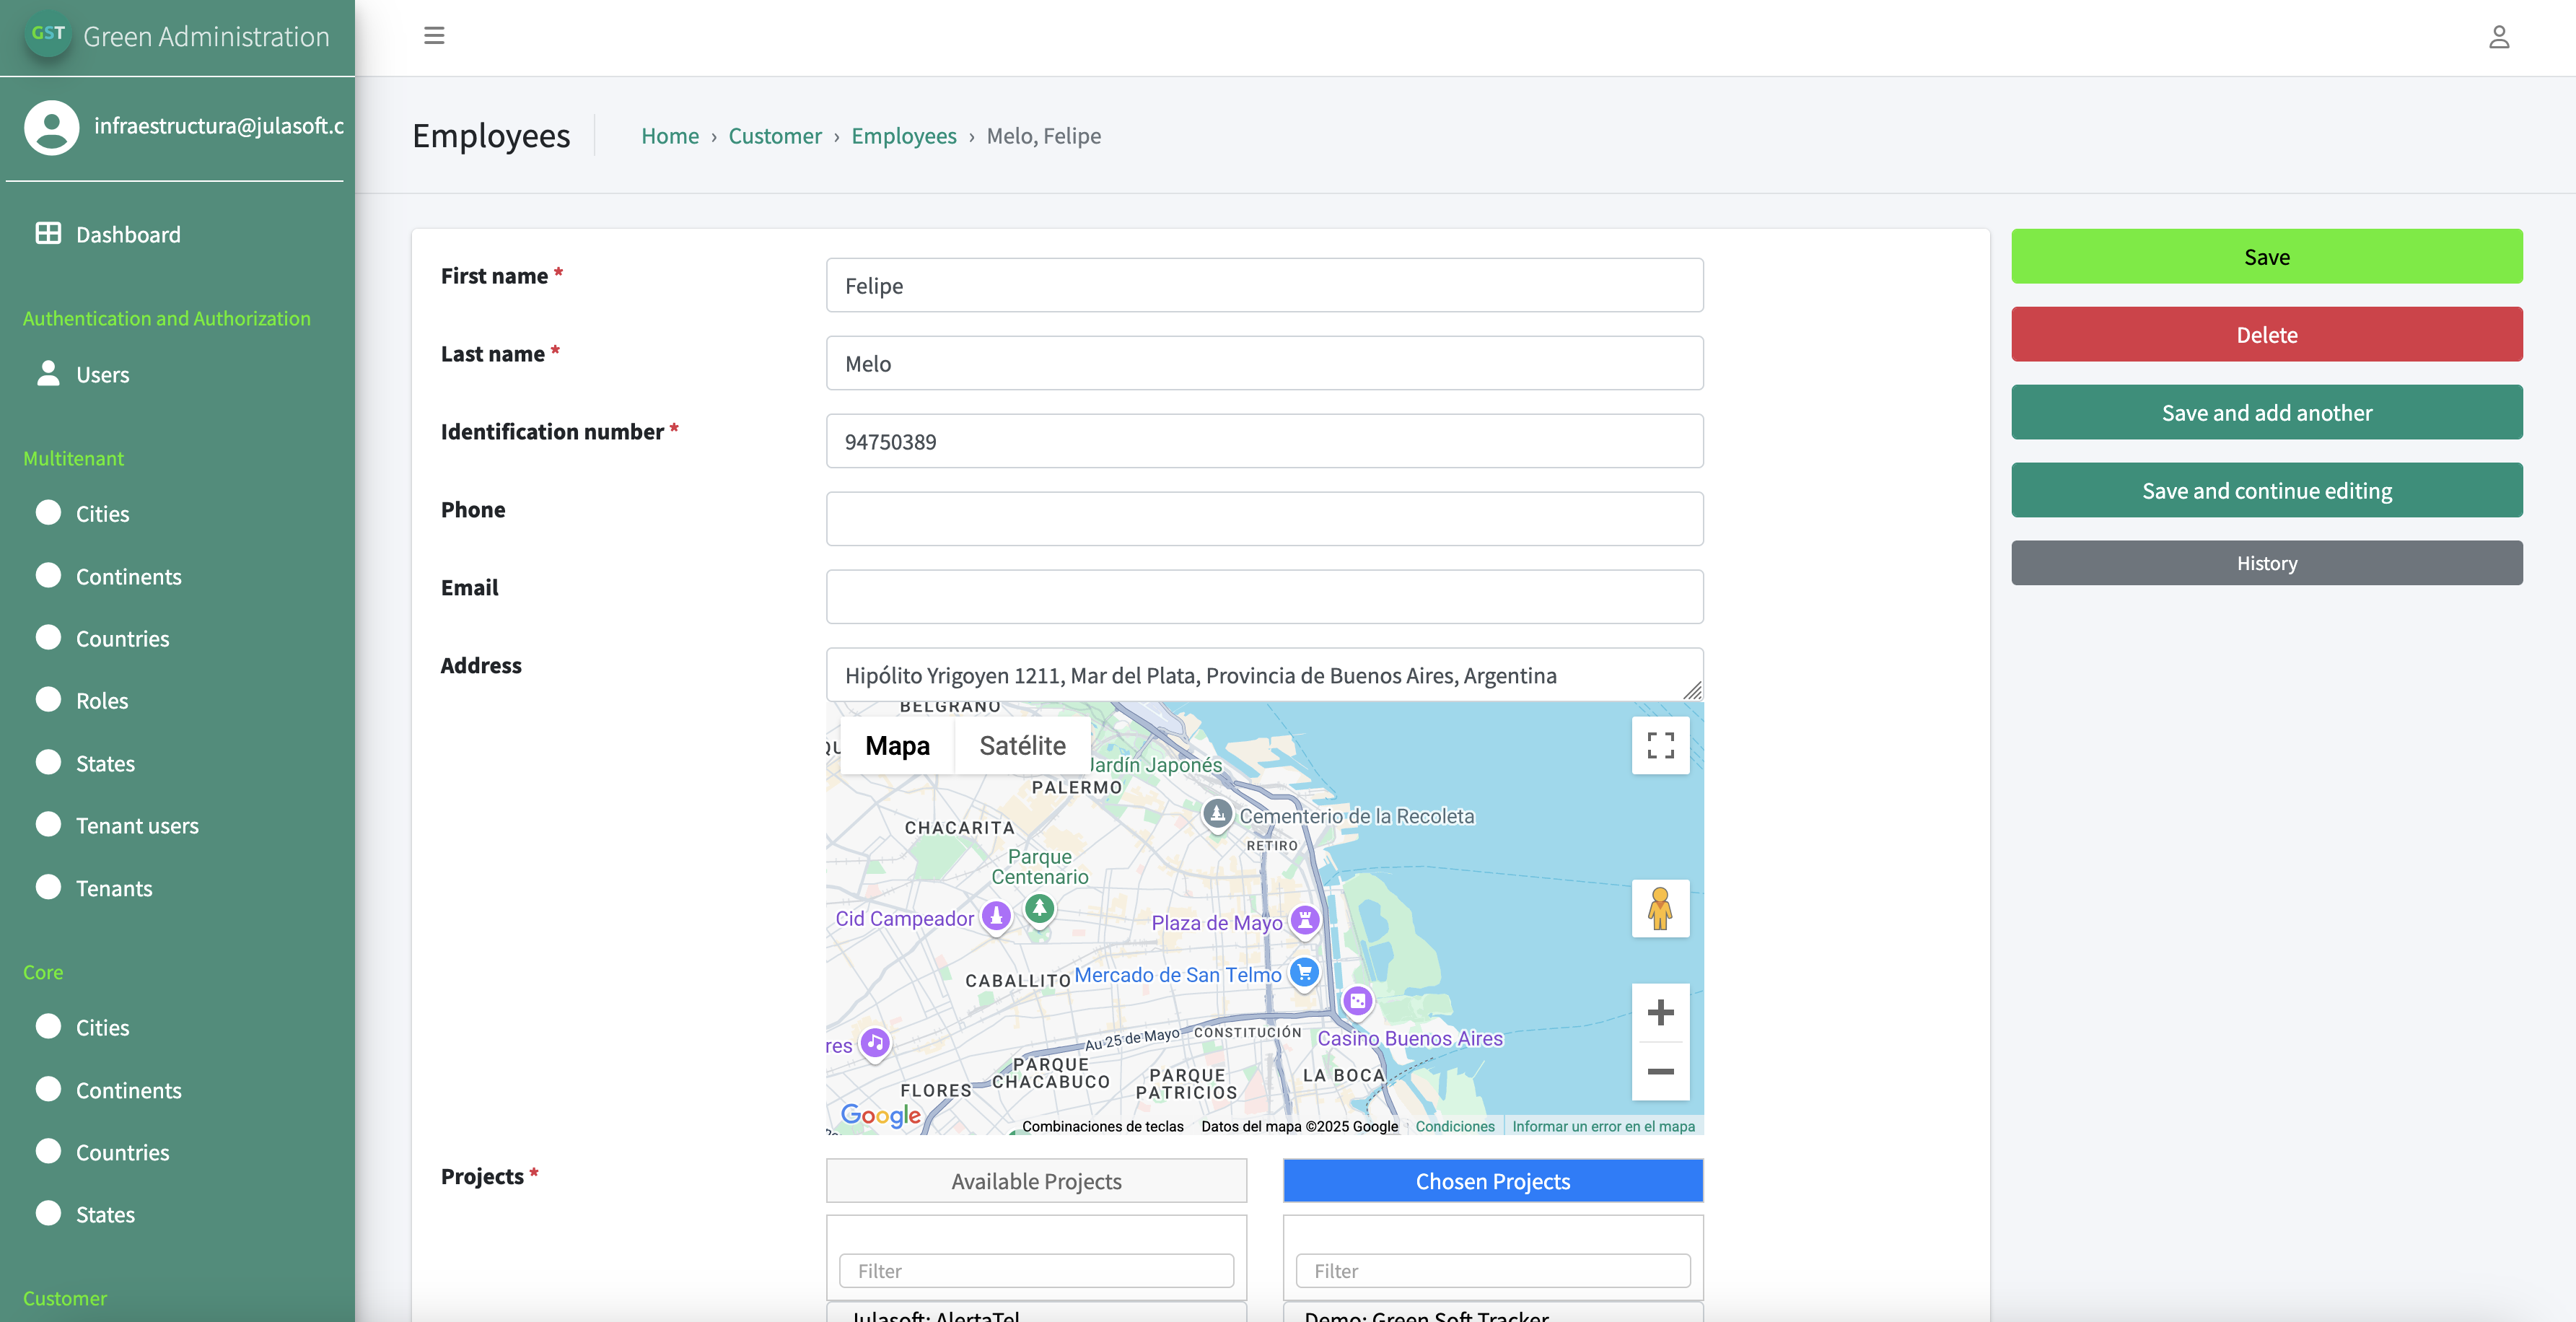Image resolution: width=2576 pixels, height=1322 pixels.
Task: Click into the Phone input field
Action: point(1264,518)
